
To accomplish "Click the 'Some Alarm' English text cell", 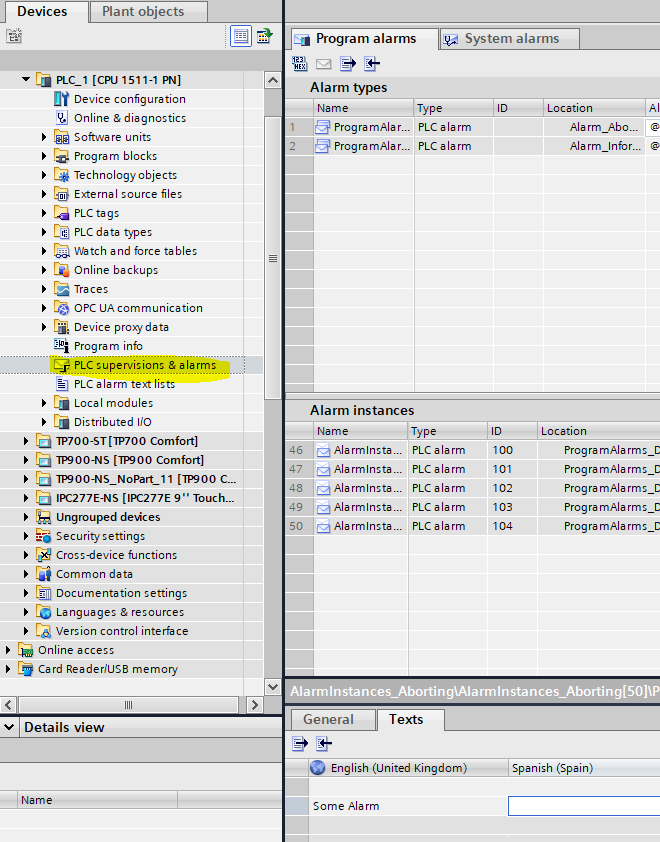I will coord(408,806).
